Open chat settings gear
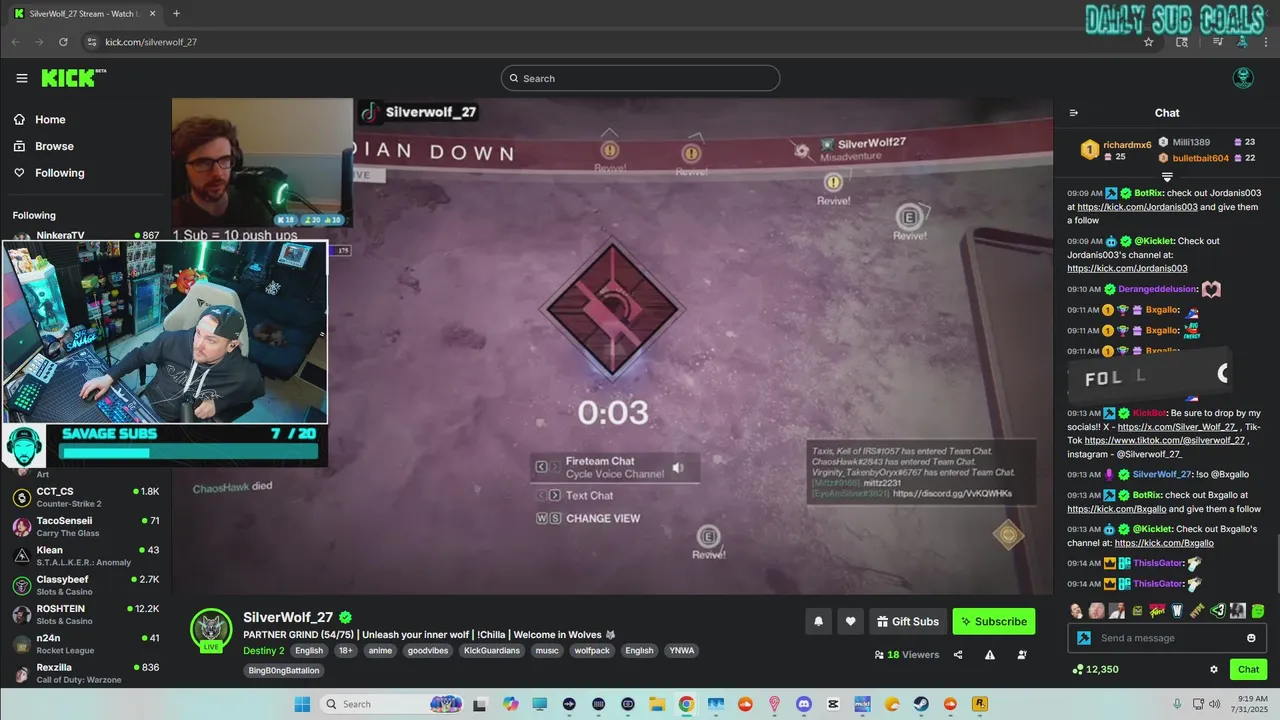Viewport: 1280px width, 720px height. click(x=1214, y=669)
